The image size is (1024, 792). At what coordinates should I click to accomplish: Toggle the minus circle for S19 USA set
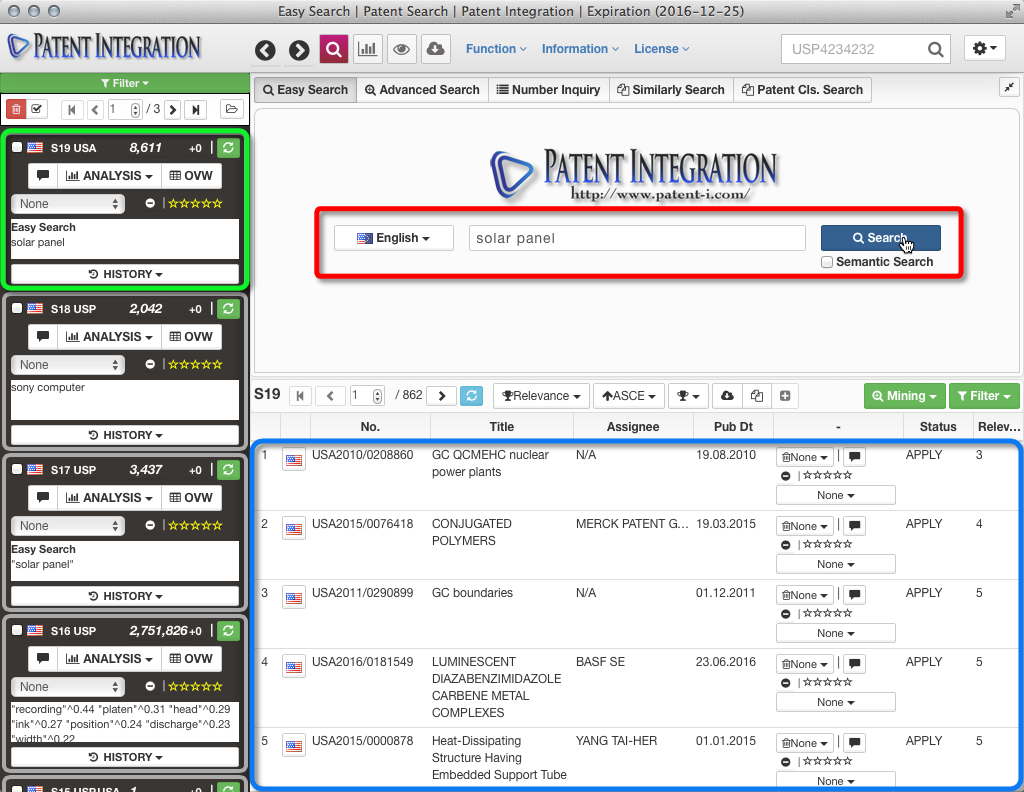150,204
